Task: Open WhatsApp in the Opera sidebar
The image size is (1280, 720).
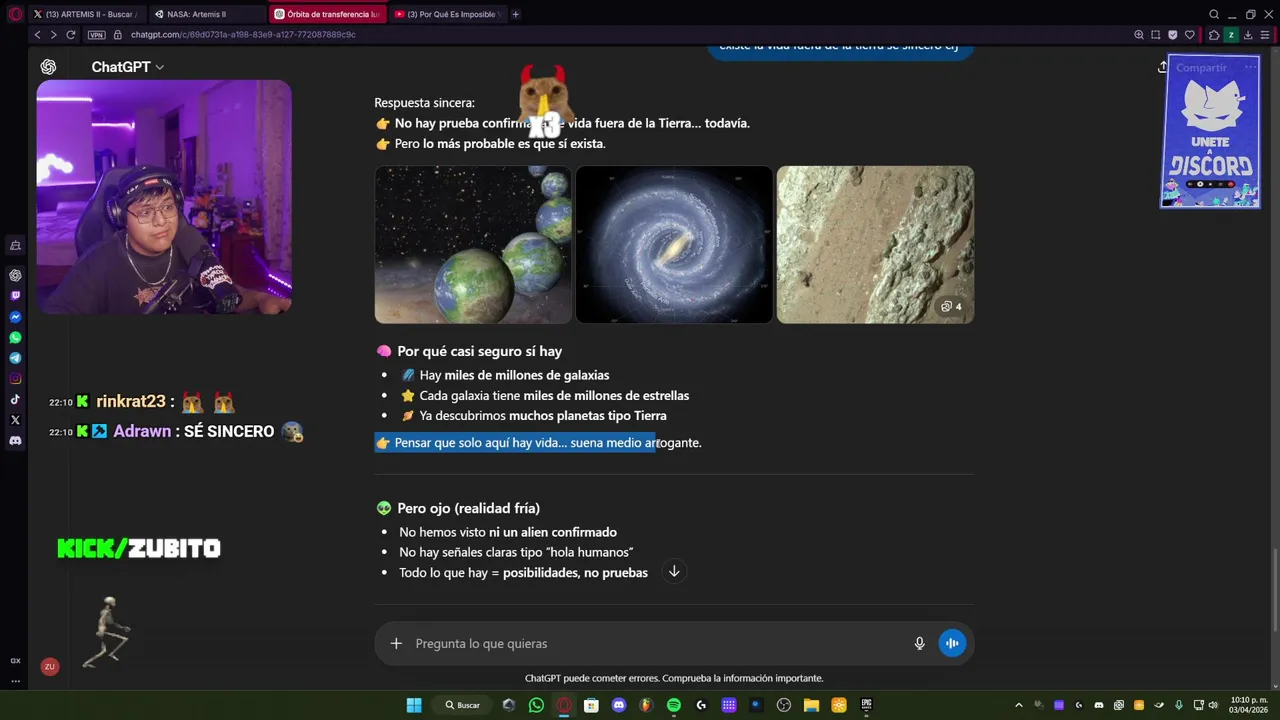Action: [x=15, y=337]
